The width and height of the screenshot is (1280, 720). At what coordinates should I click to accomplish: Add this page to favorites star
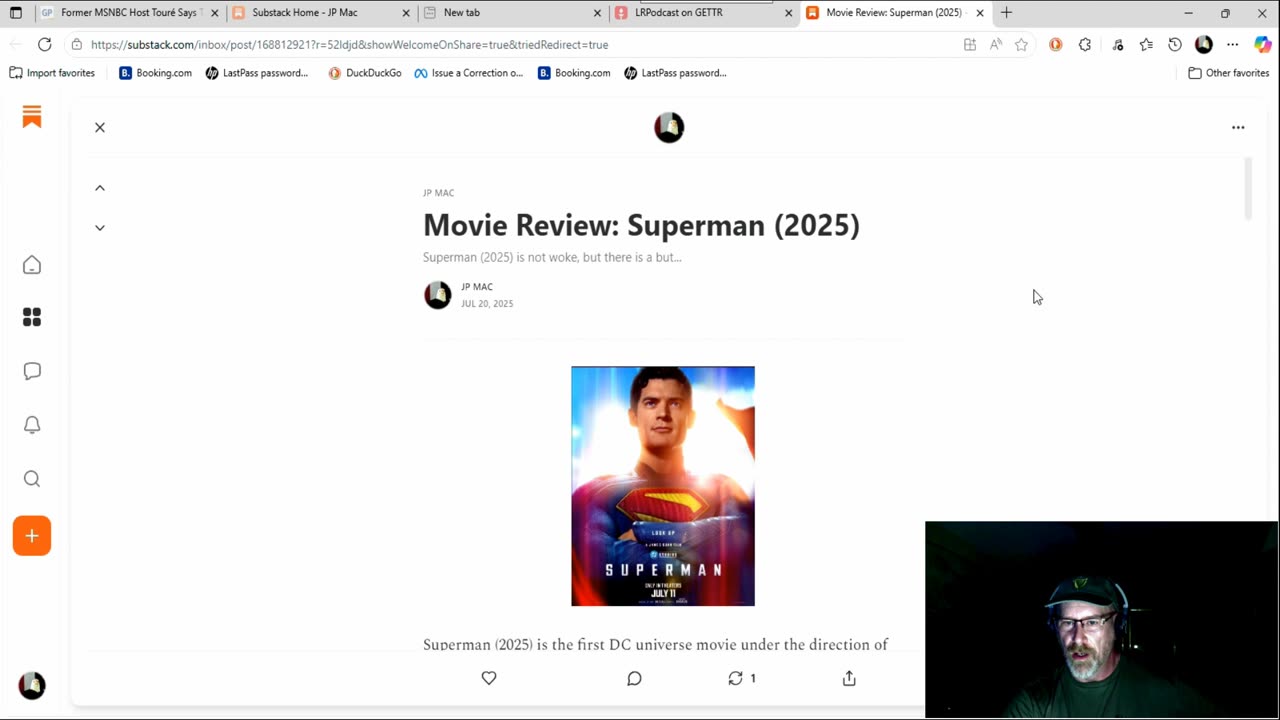point(1021,45)
